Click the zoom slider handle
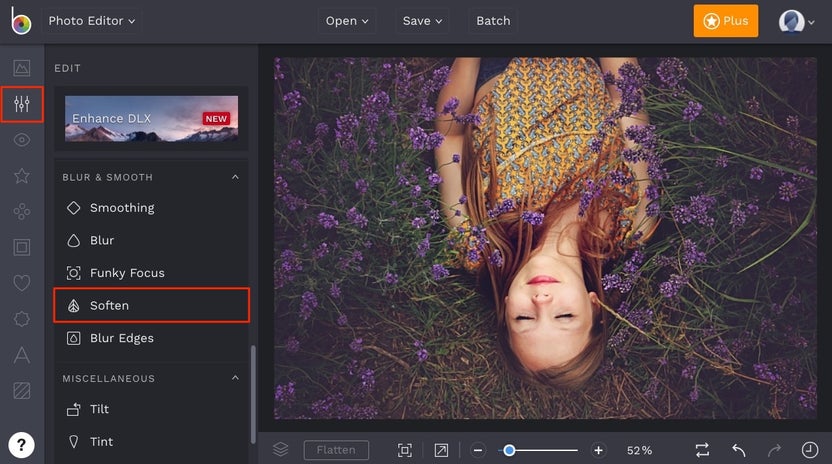Viewport: 832px width, 464px height. pyautogui.click(x=509, y=450)
